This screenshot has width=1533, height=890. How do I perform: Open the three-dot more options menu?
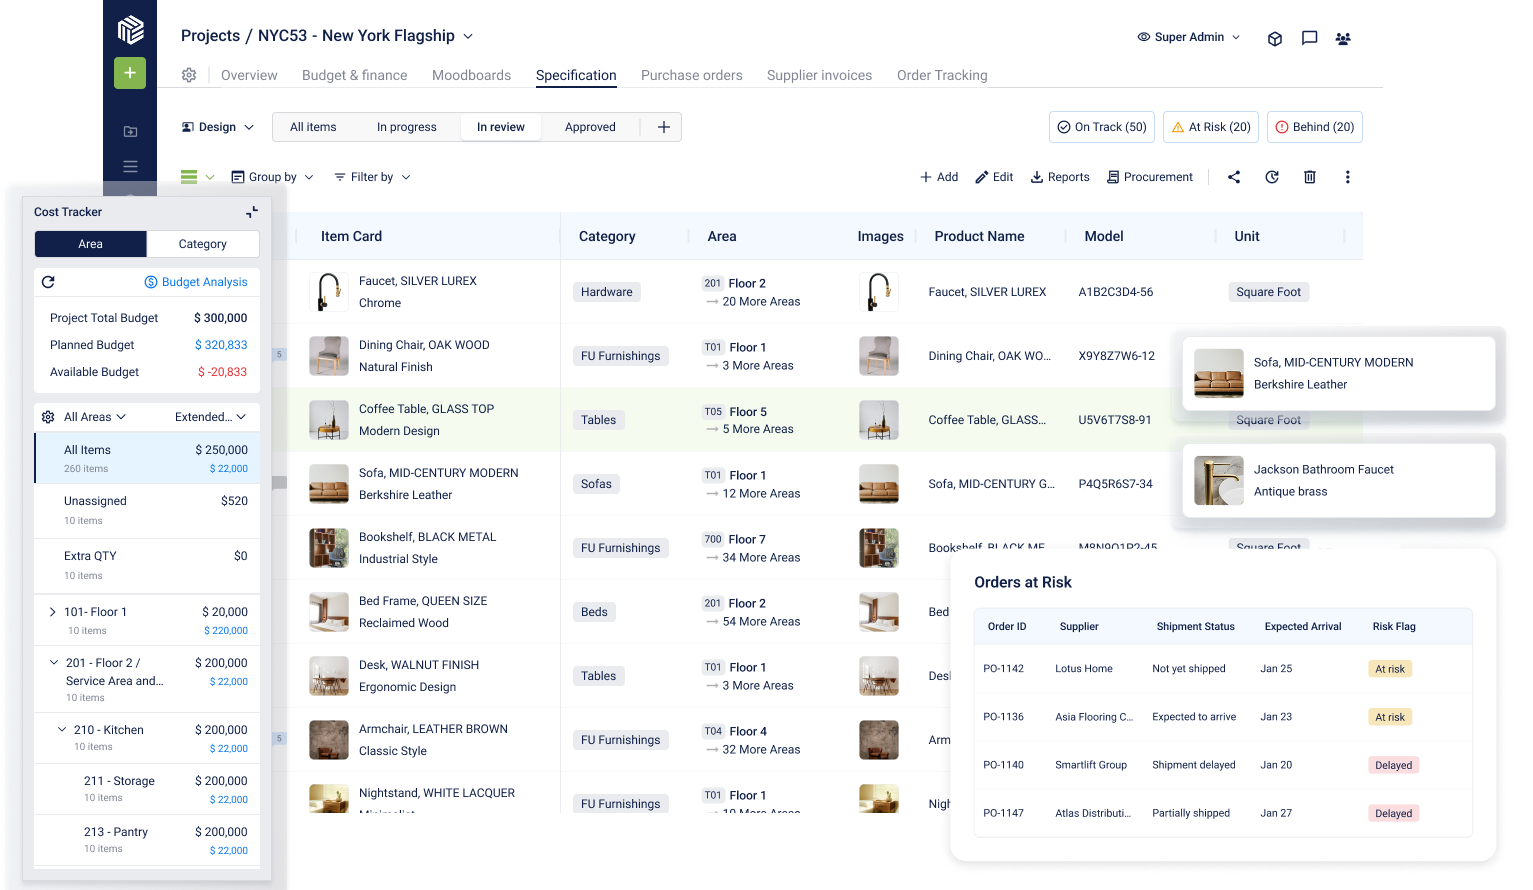pos(1347,177)
